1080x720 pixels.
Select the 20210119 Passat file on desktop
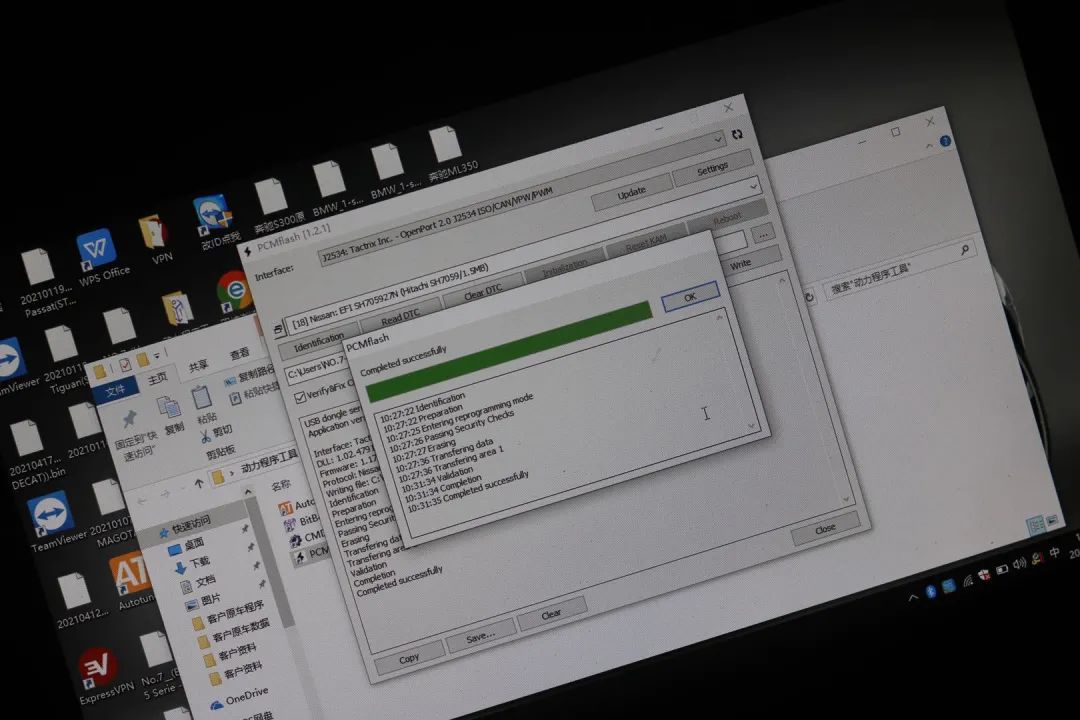coord(42,282)
